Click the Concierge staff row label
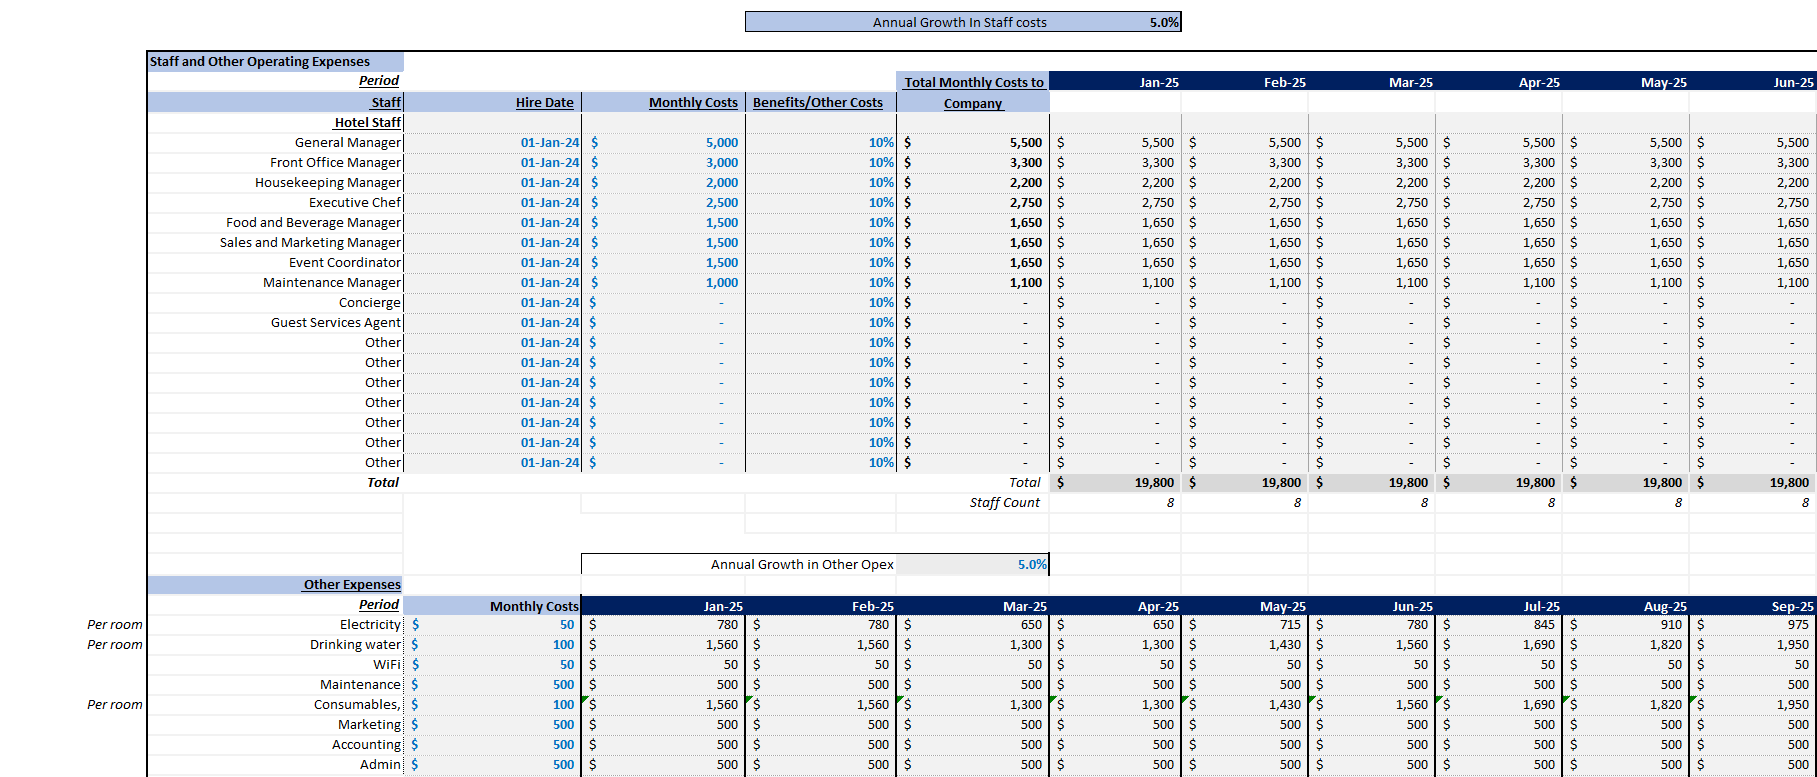The height and width of the screenshot is (777, 1817). [369, 303]
